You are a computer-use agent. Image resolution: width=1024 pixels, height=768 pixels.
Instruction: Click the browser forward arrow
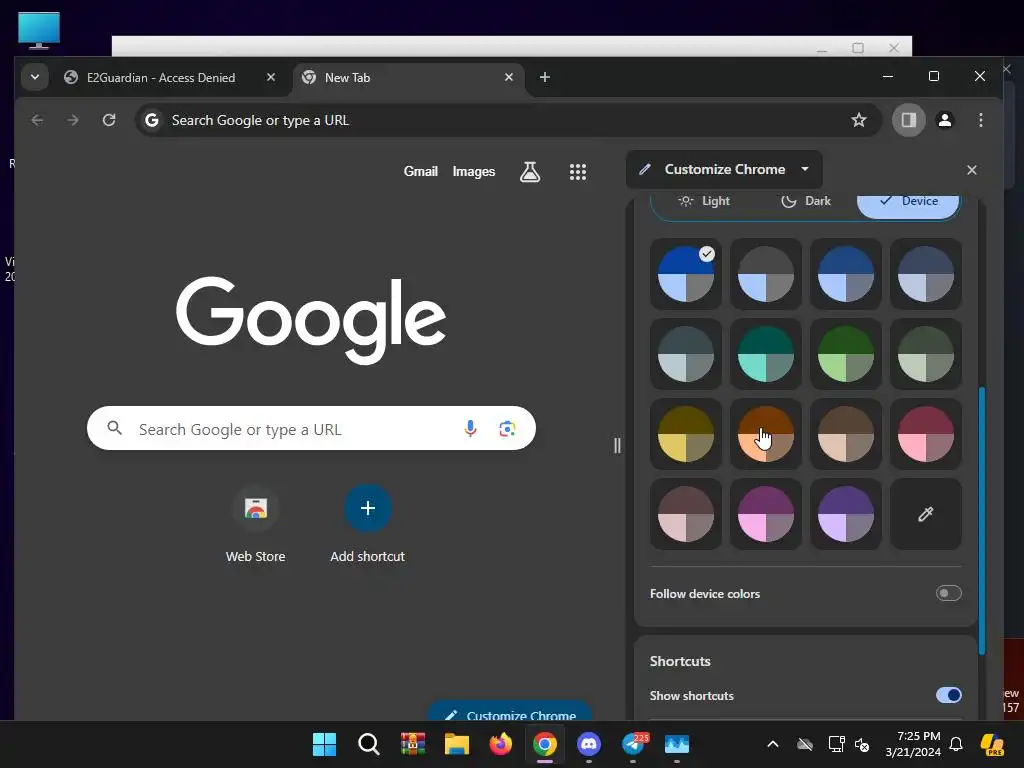tap(73, 120)
